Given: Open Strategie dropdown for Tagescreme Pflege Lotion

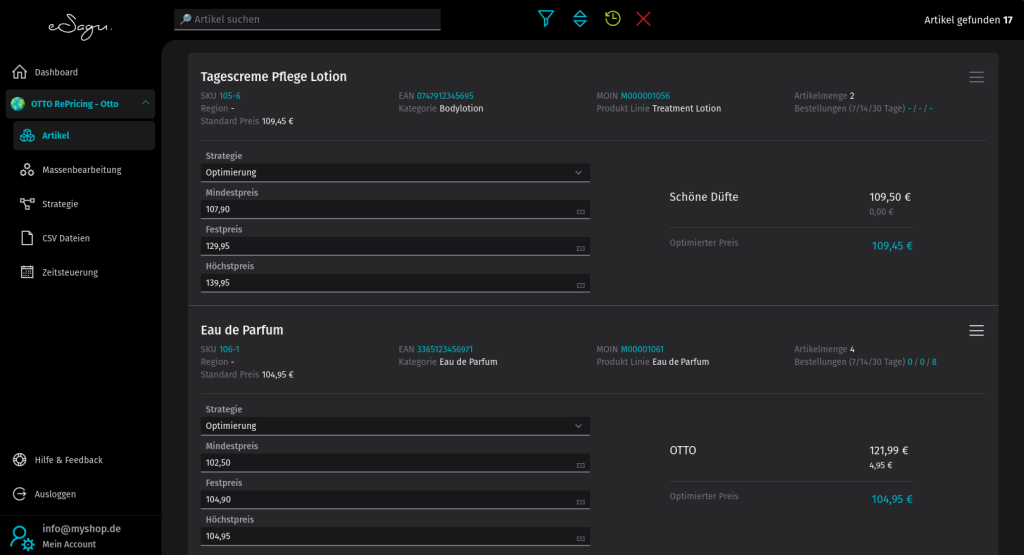Looking at the screenshot, I should 394,173.
